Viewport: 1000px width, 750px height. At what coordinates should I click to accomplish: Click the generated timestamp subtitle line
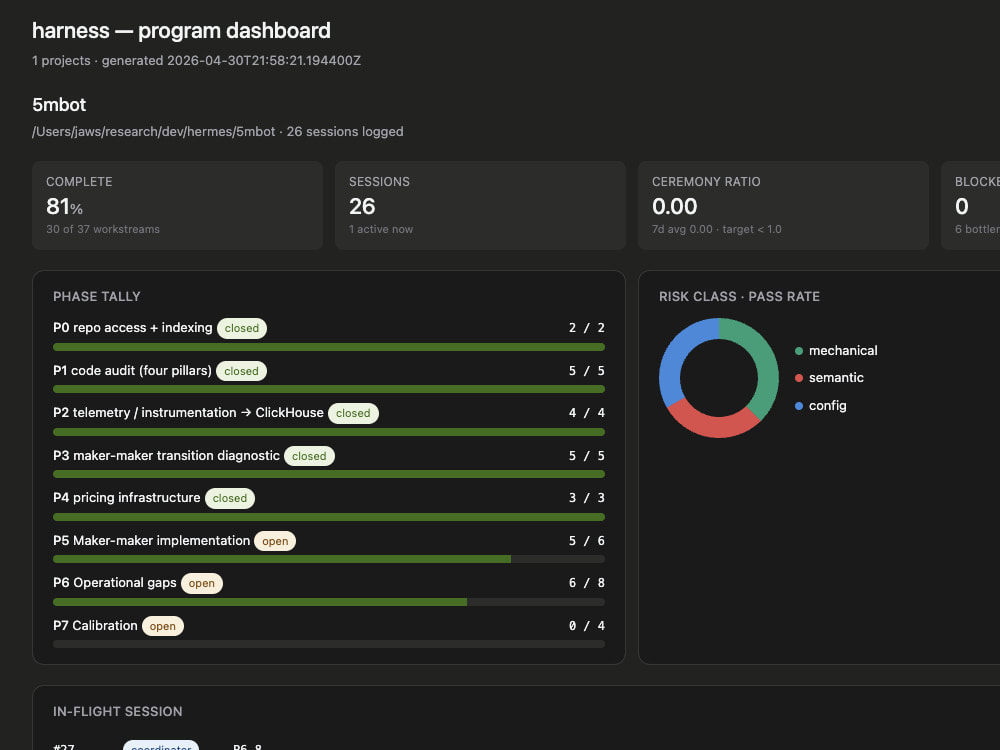click(196, 61)
